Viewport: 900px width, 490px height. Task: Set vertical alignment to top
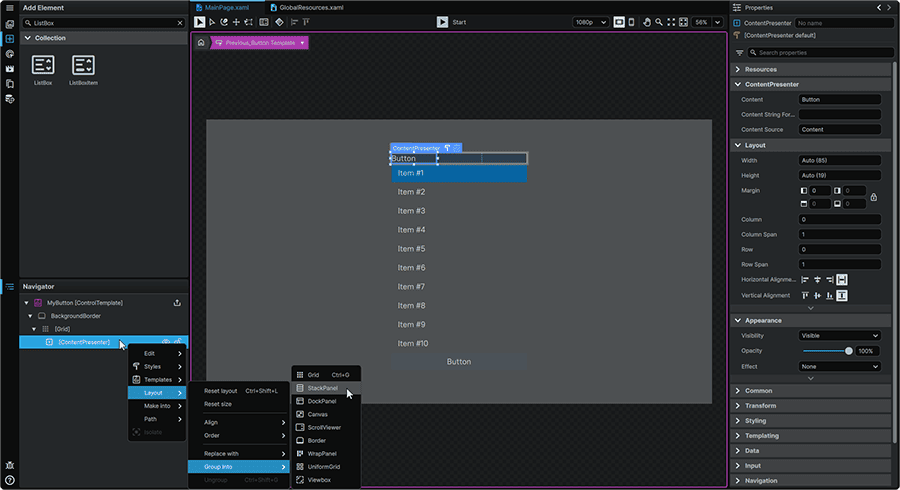point(805,295)
